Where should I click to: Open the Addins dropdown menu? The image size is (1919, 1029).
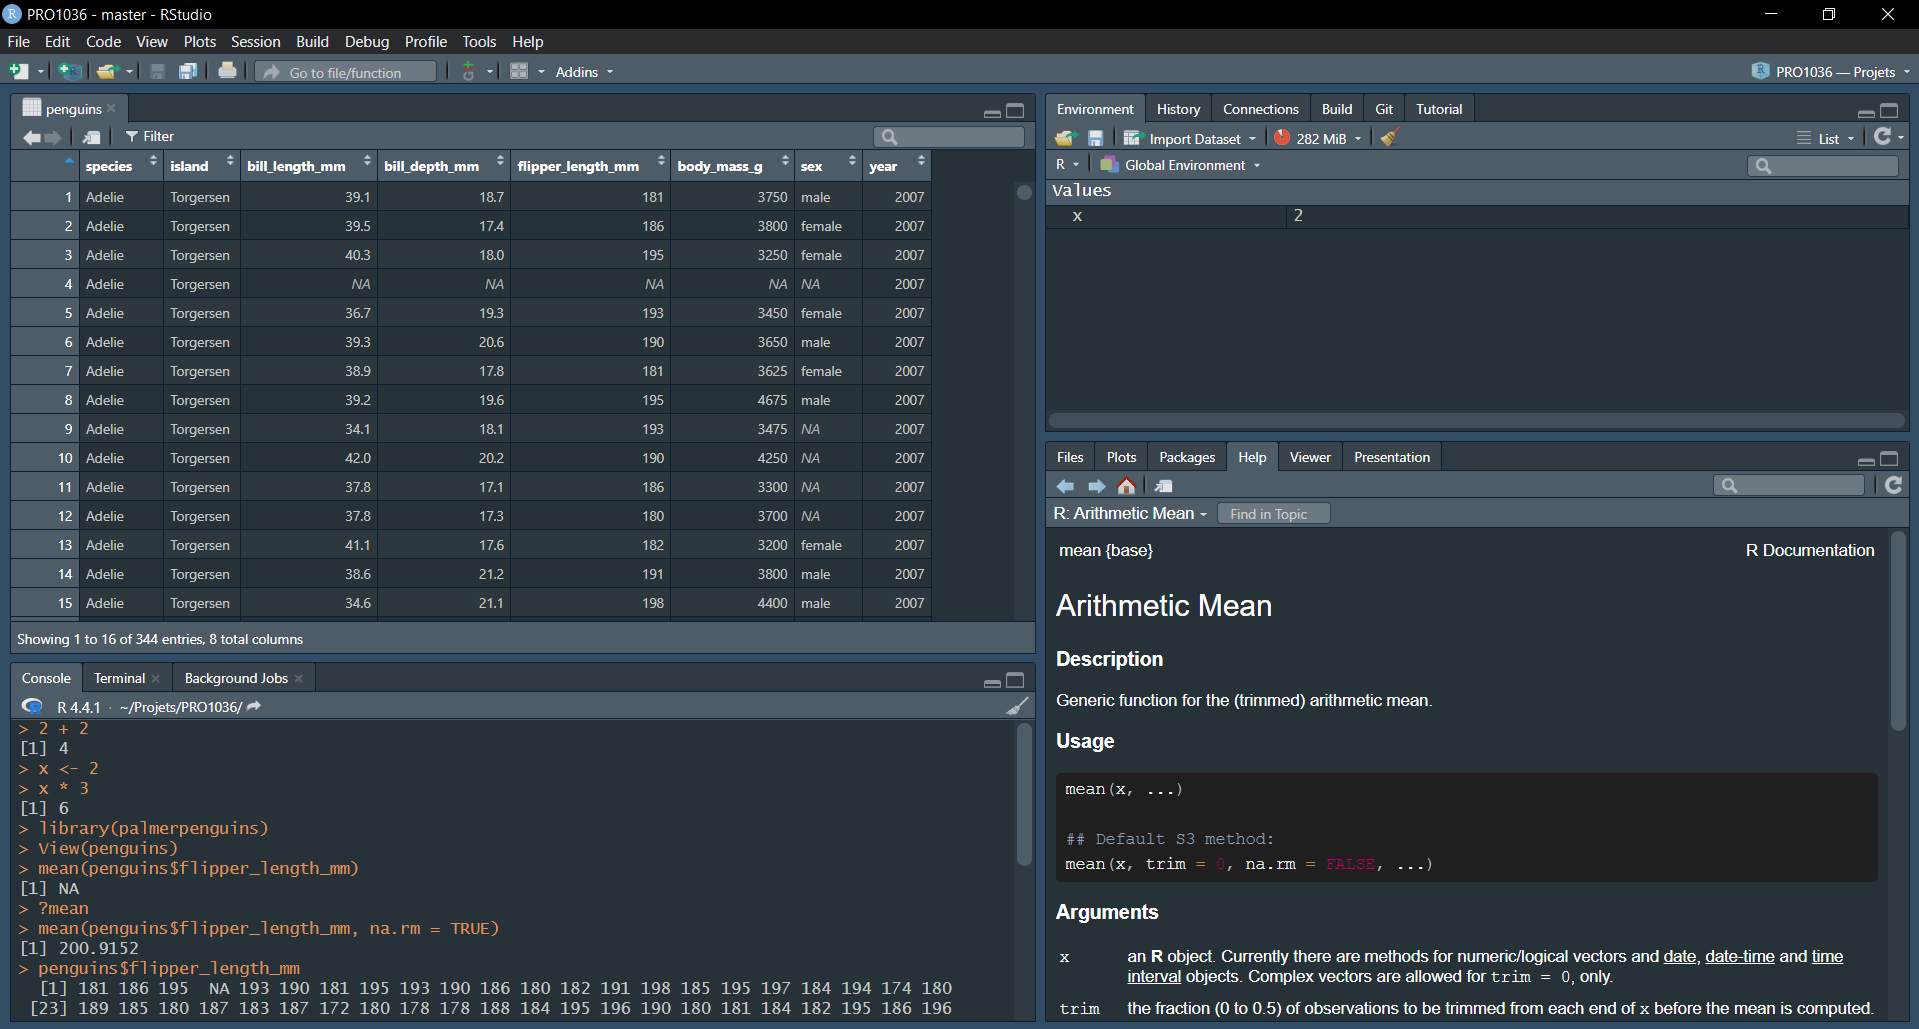pos(584,72)
